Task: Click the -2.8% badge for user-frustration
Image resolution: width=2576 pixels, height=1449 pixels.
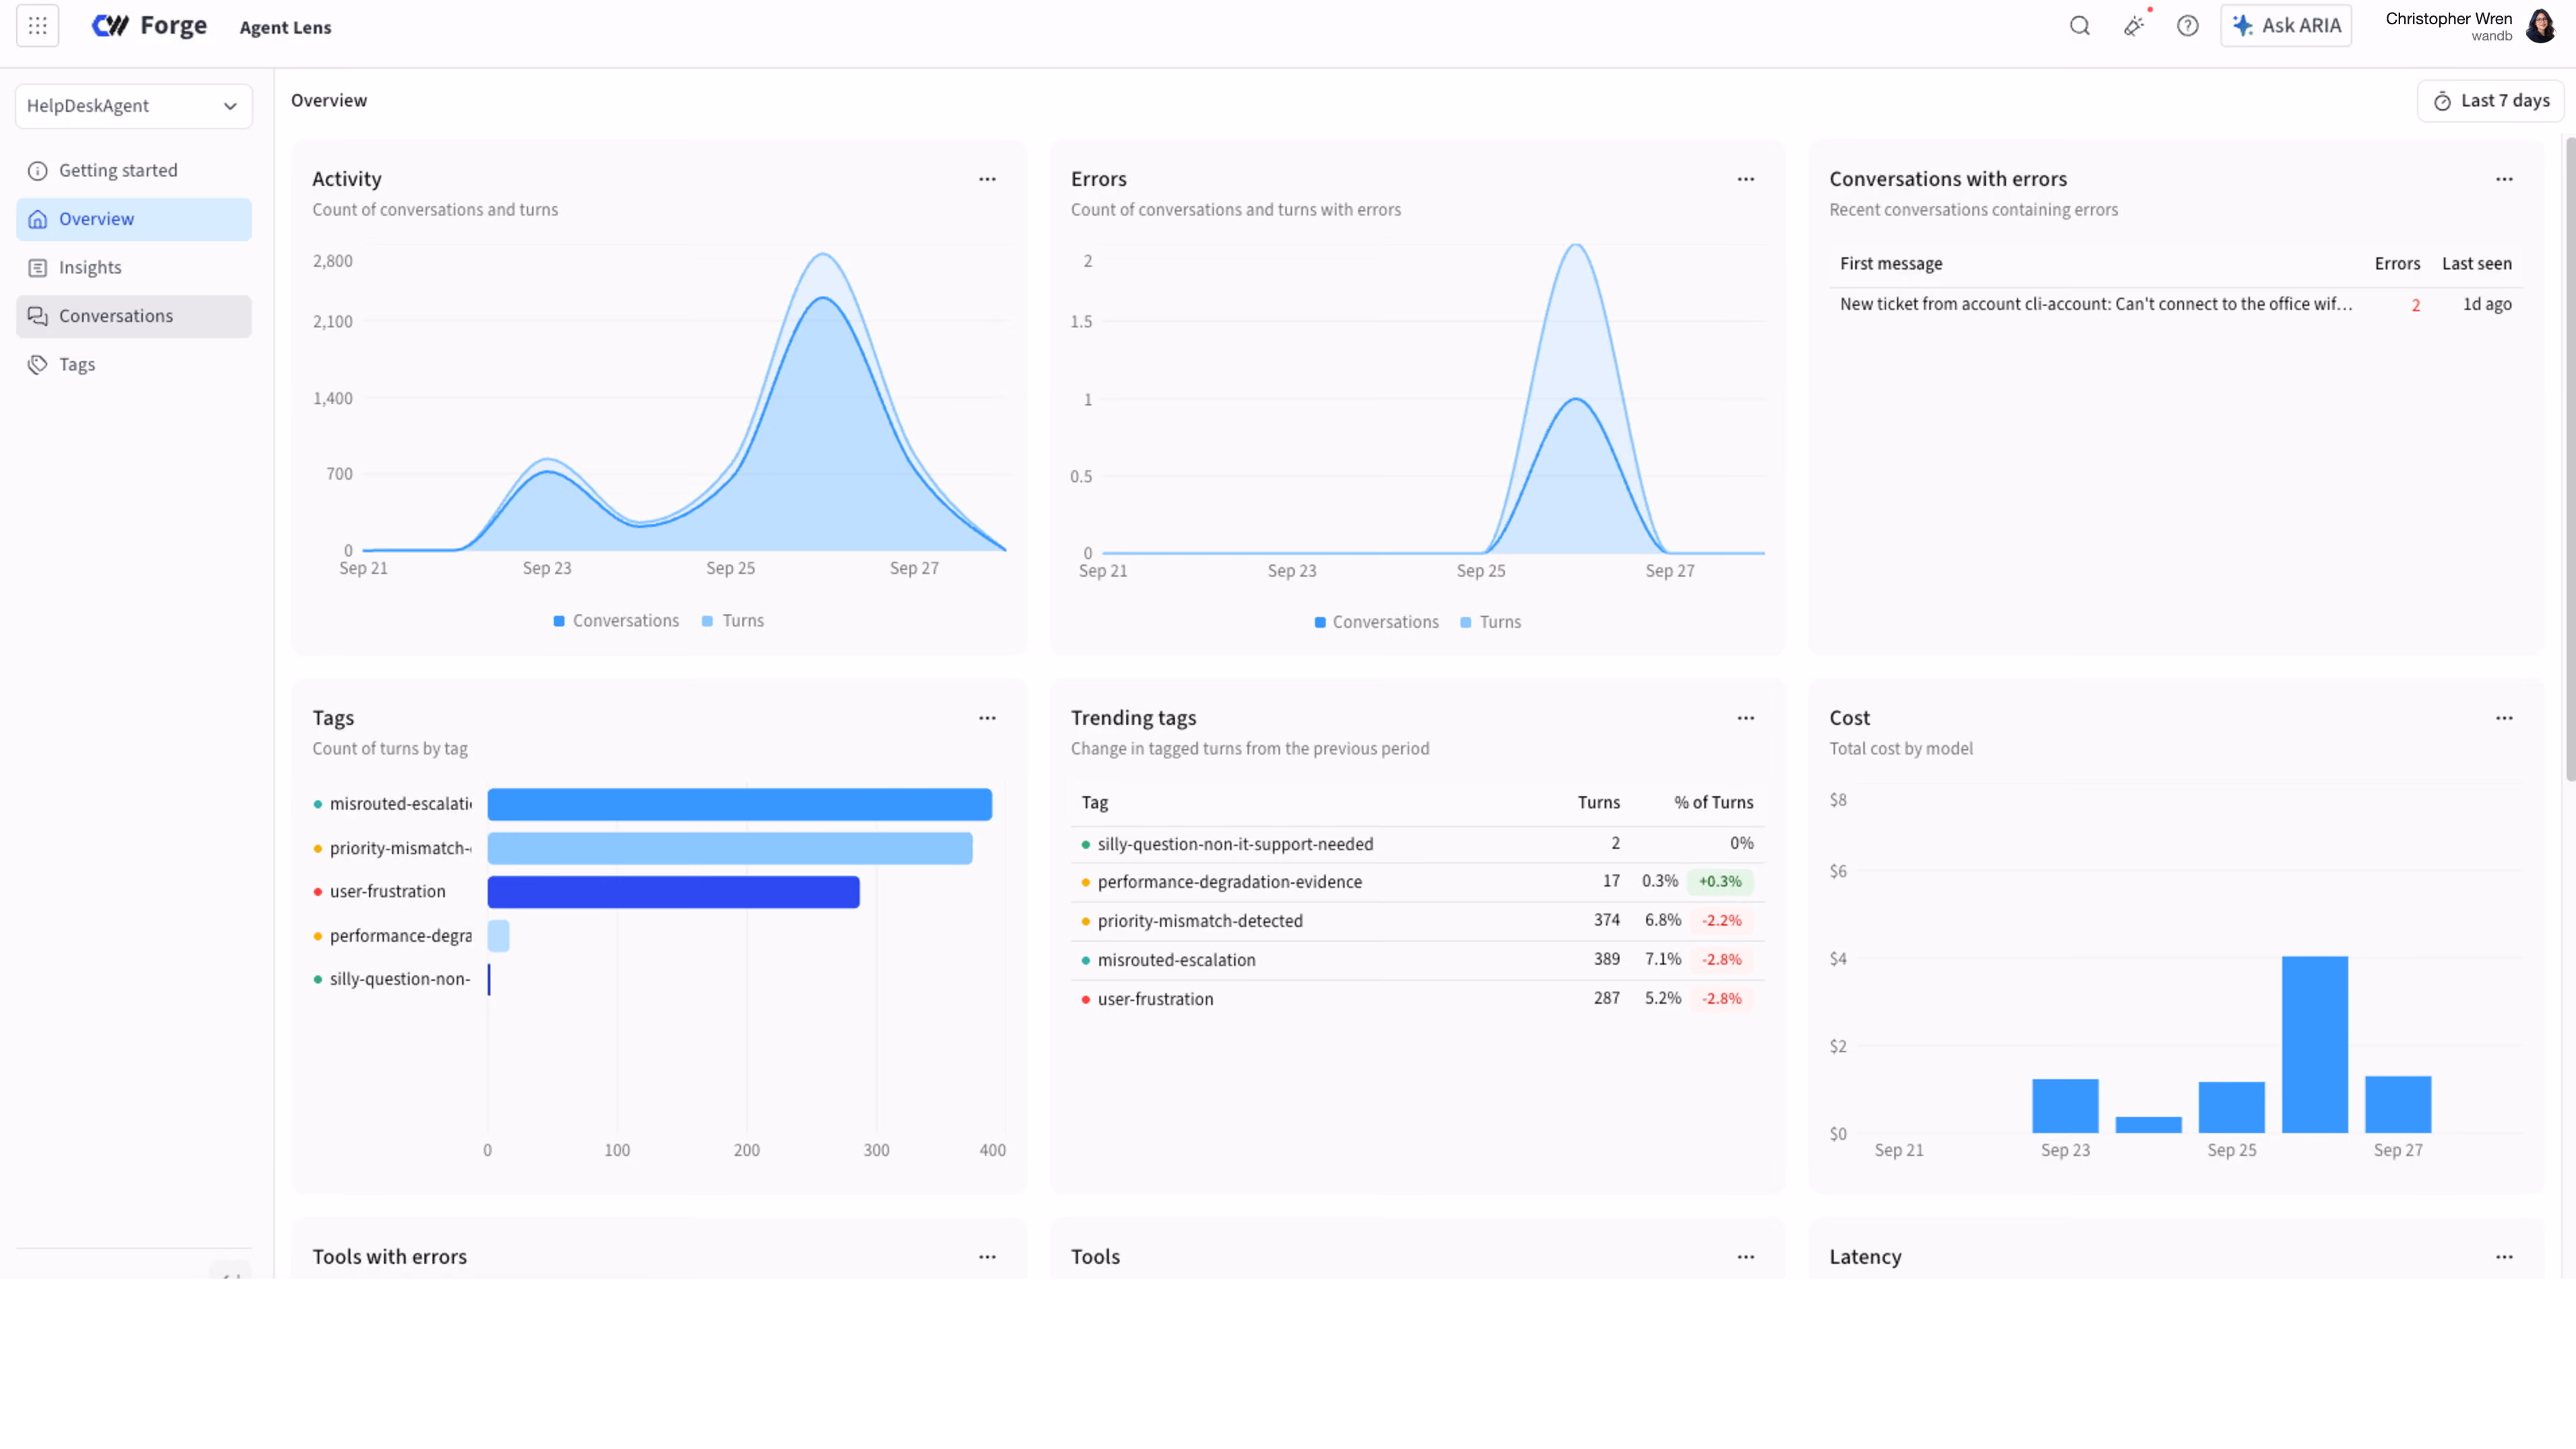Action: pos(1721,999)
